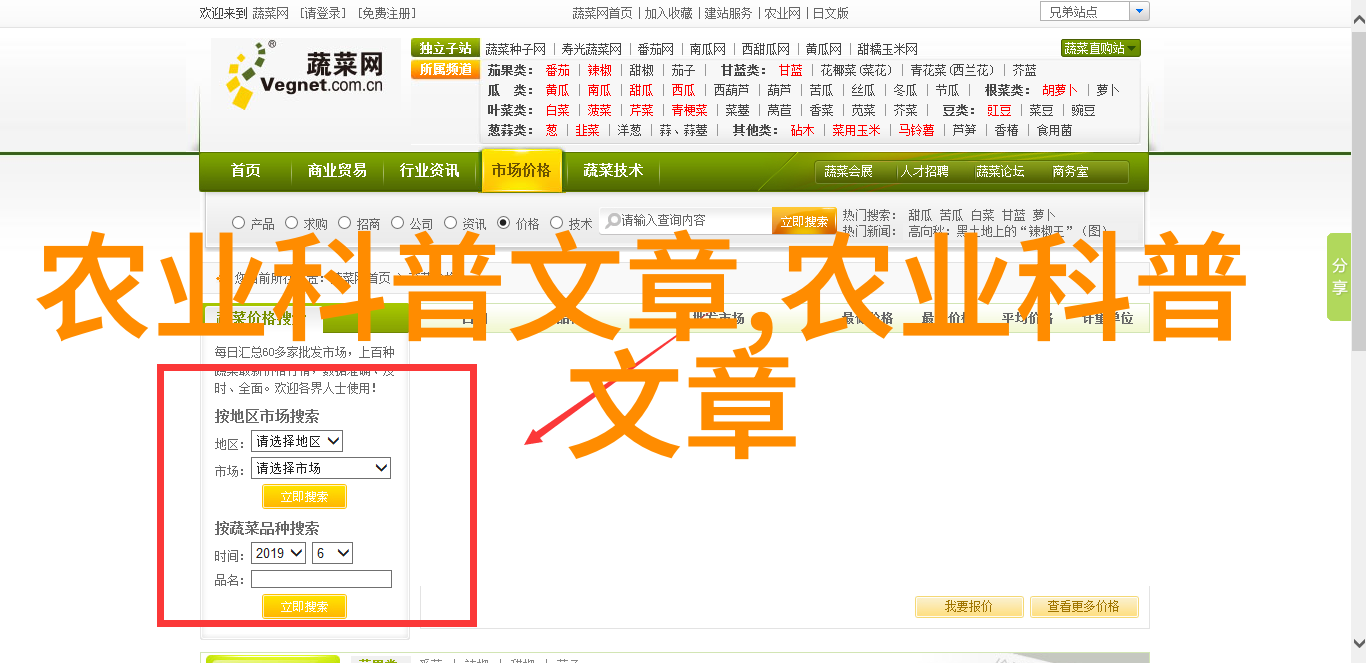Click the Vegnet 蔬菜网 logo
The image size is (1366, 663).
click(x=305, y=75)
